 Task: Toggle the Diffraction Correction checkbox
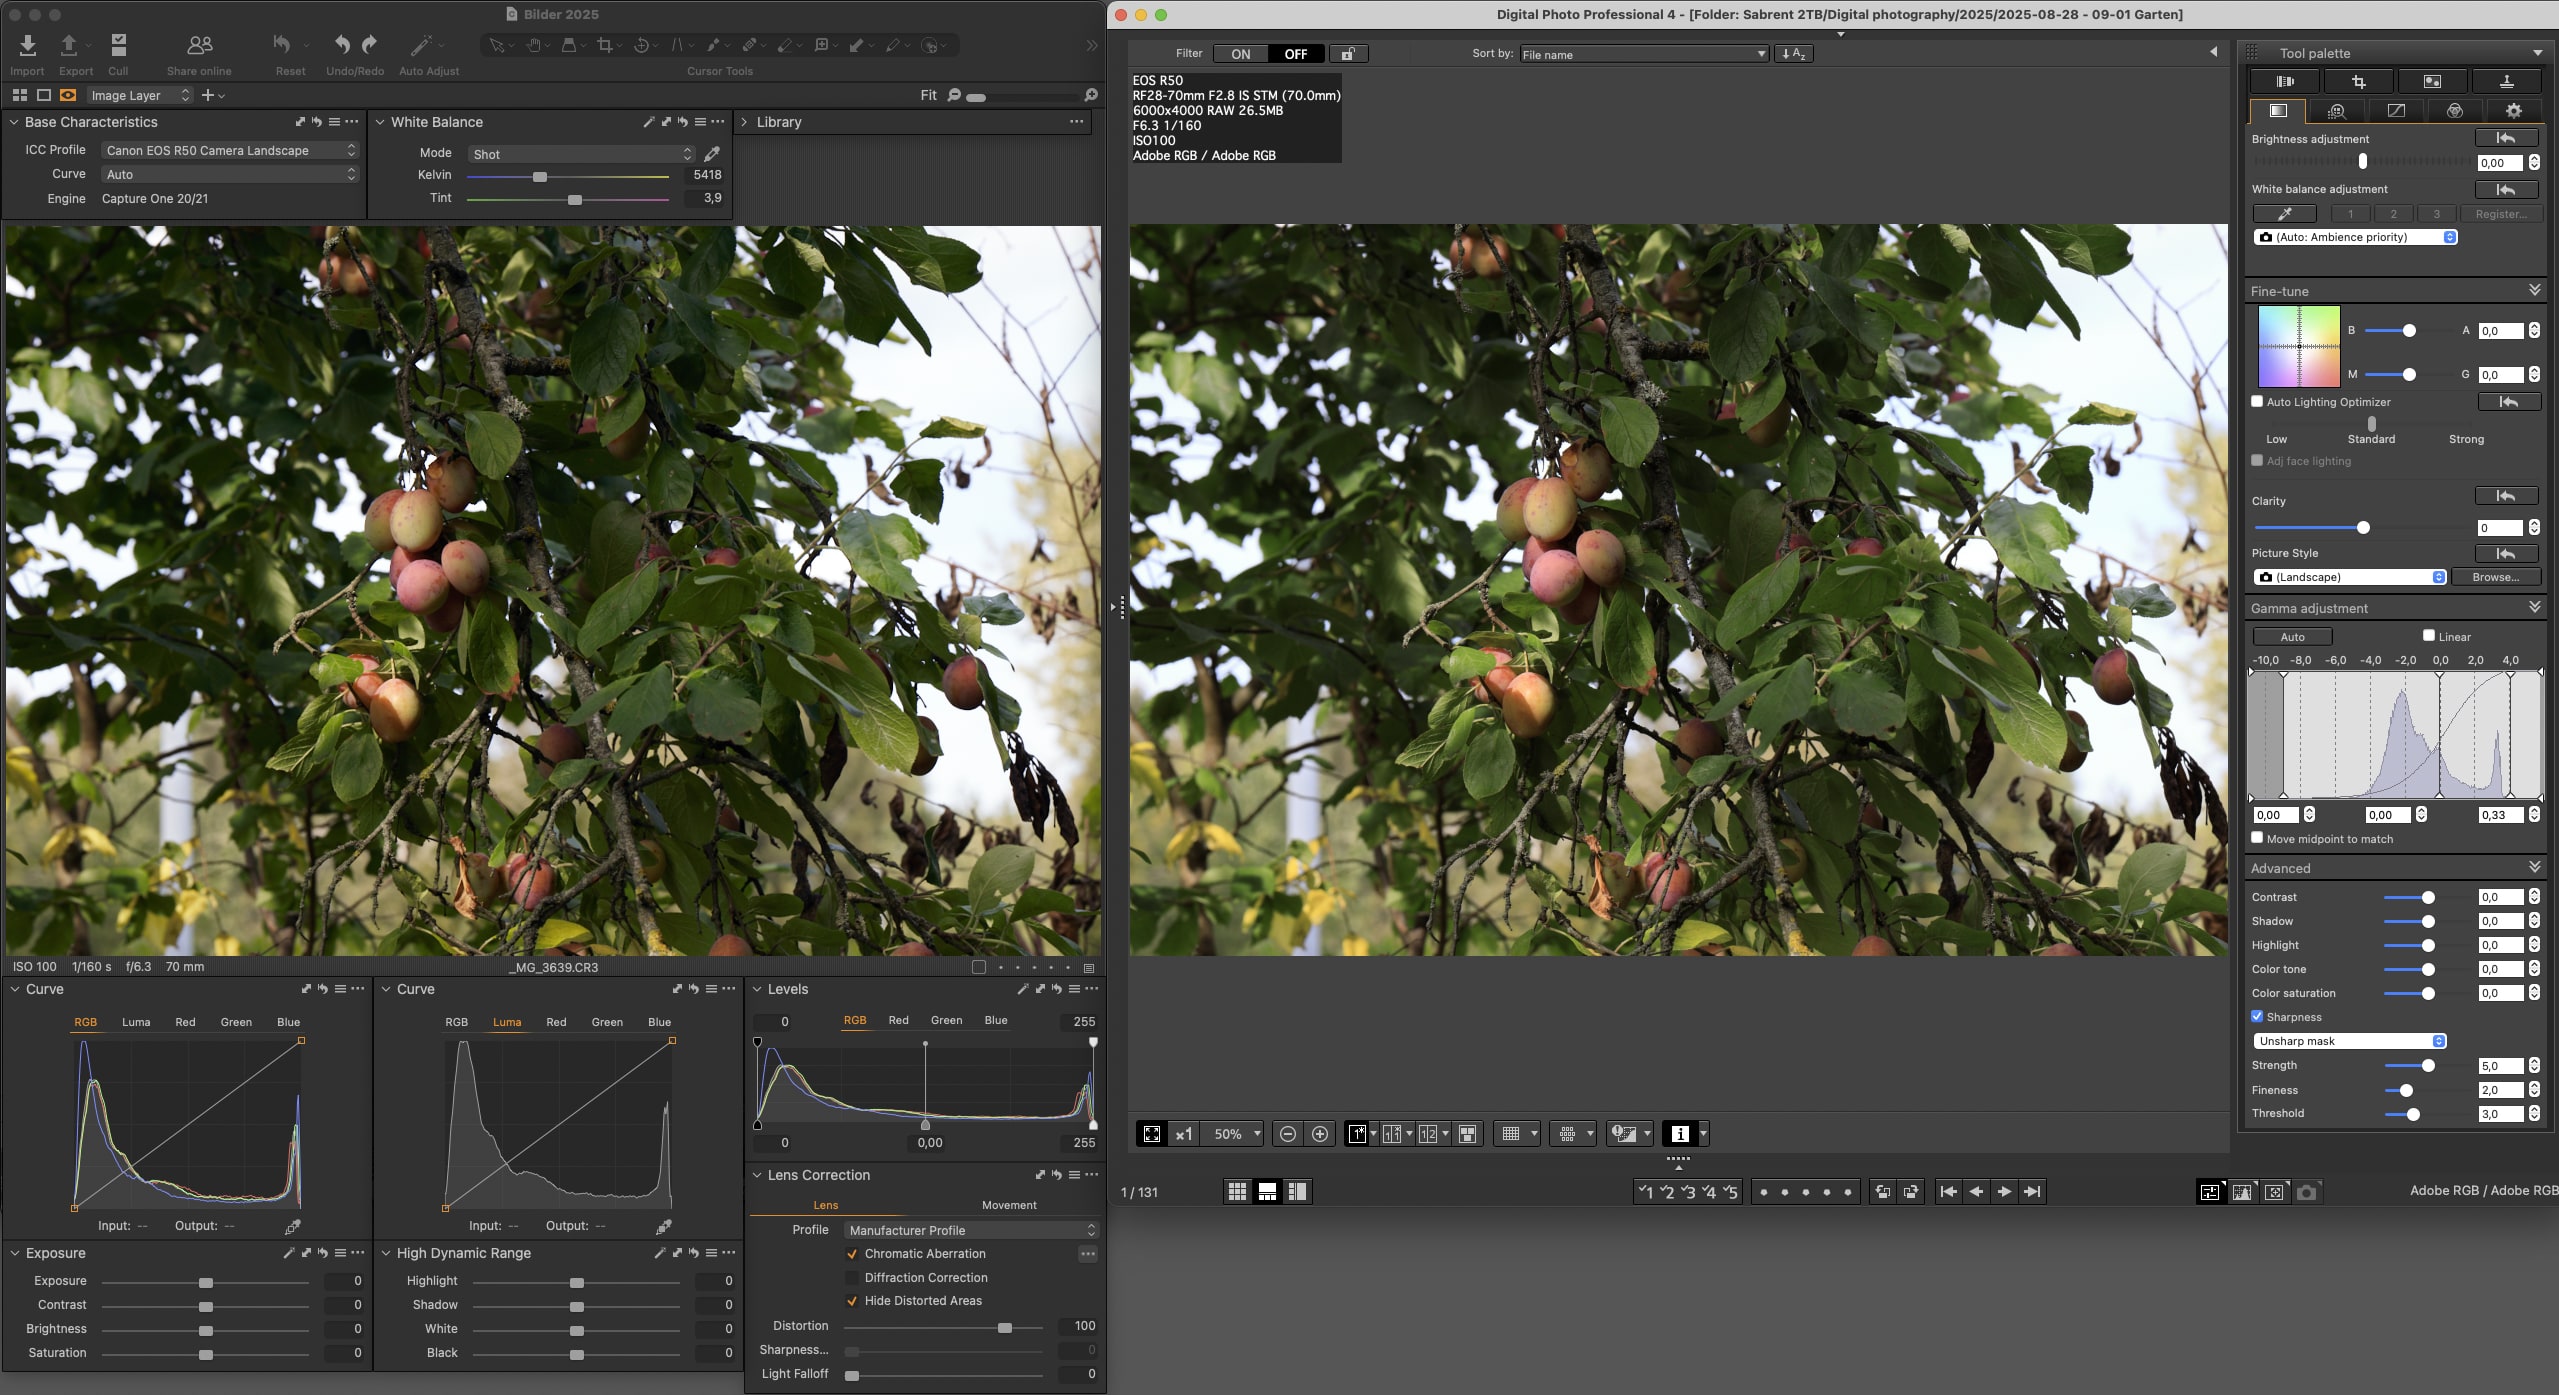(852, 1278)
